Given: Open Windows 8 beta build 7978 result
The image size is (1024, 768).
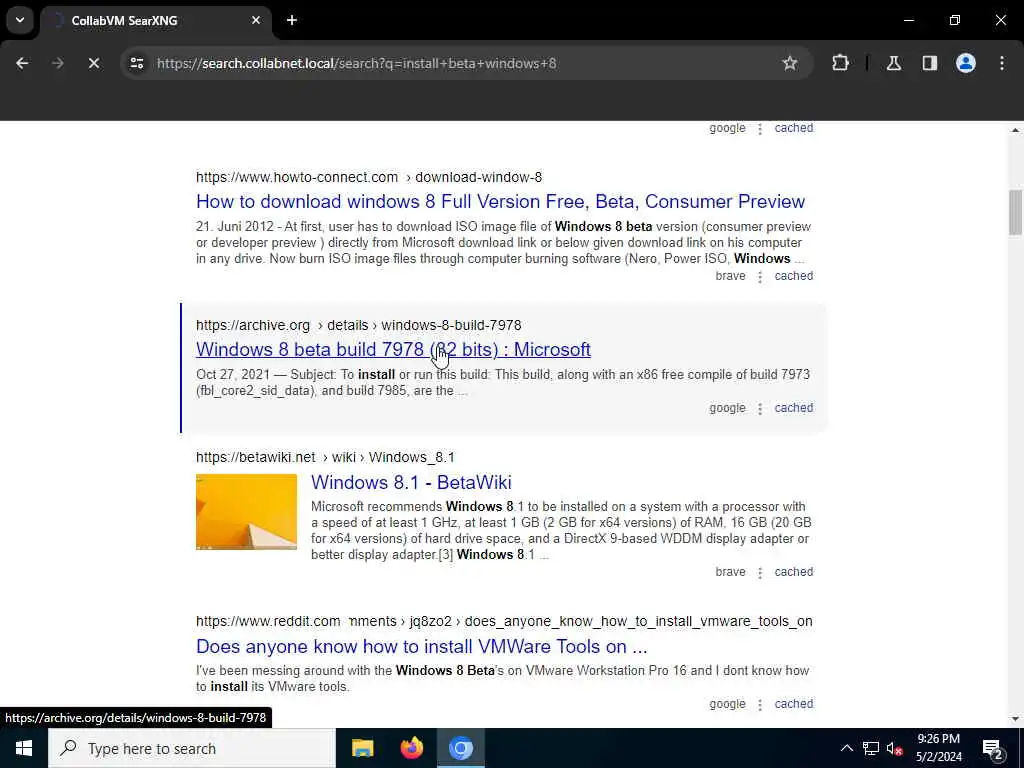Looking at the screenshot, I should tap(393, 349).
